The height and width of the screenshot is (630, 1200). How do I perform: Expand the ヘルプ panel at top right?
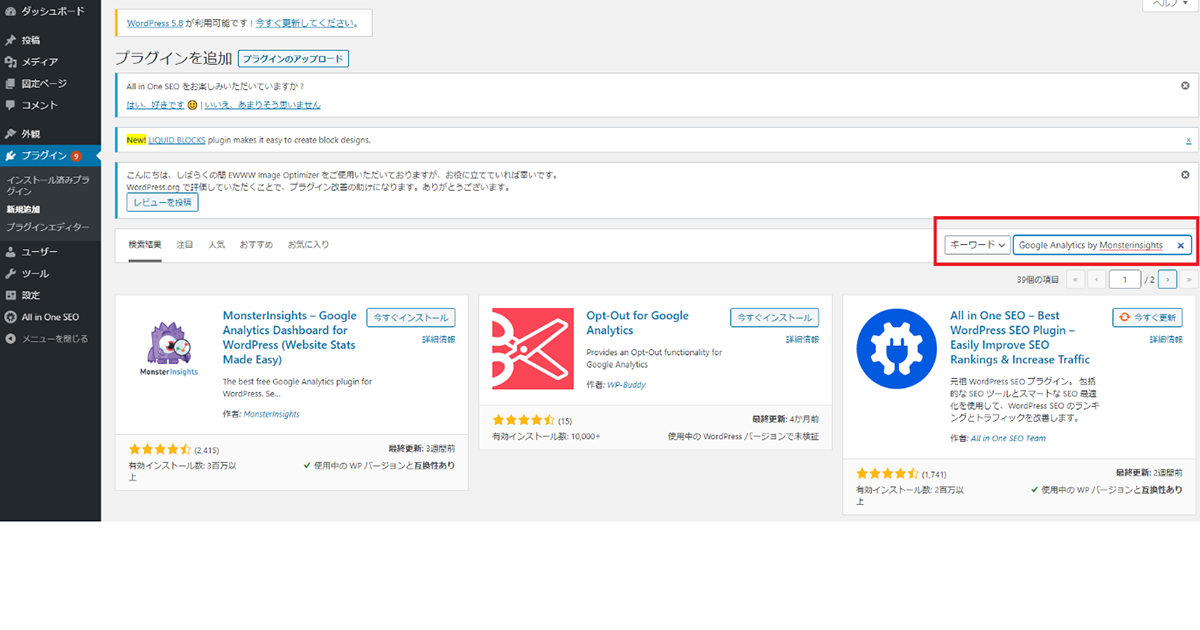[x=1168, y=6]
